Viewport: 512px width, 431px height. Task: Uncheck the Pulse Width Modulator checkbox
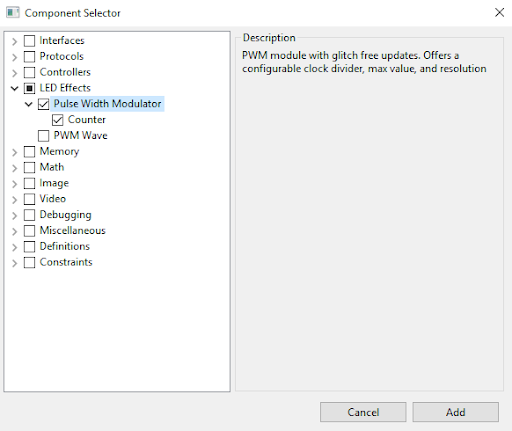click(43, 104)
